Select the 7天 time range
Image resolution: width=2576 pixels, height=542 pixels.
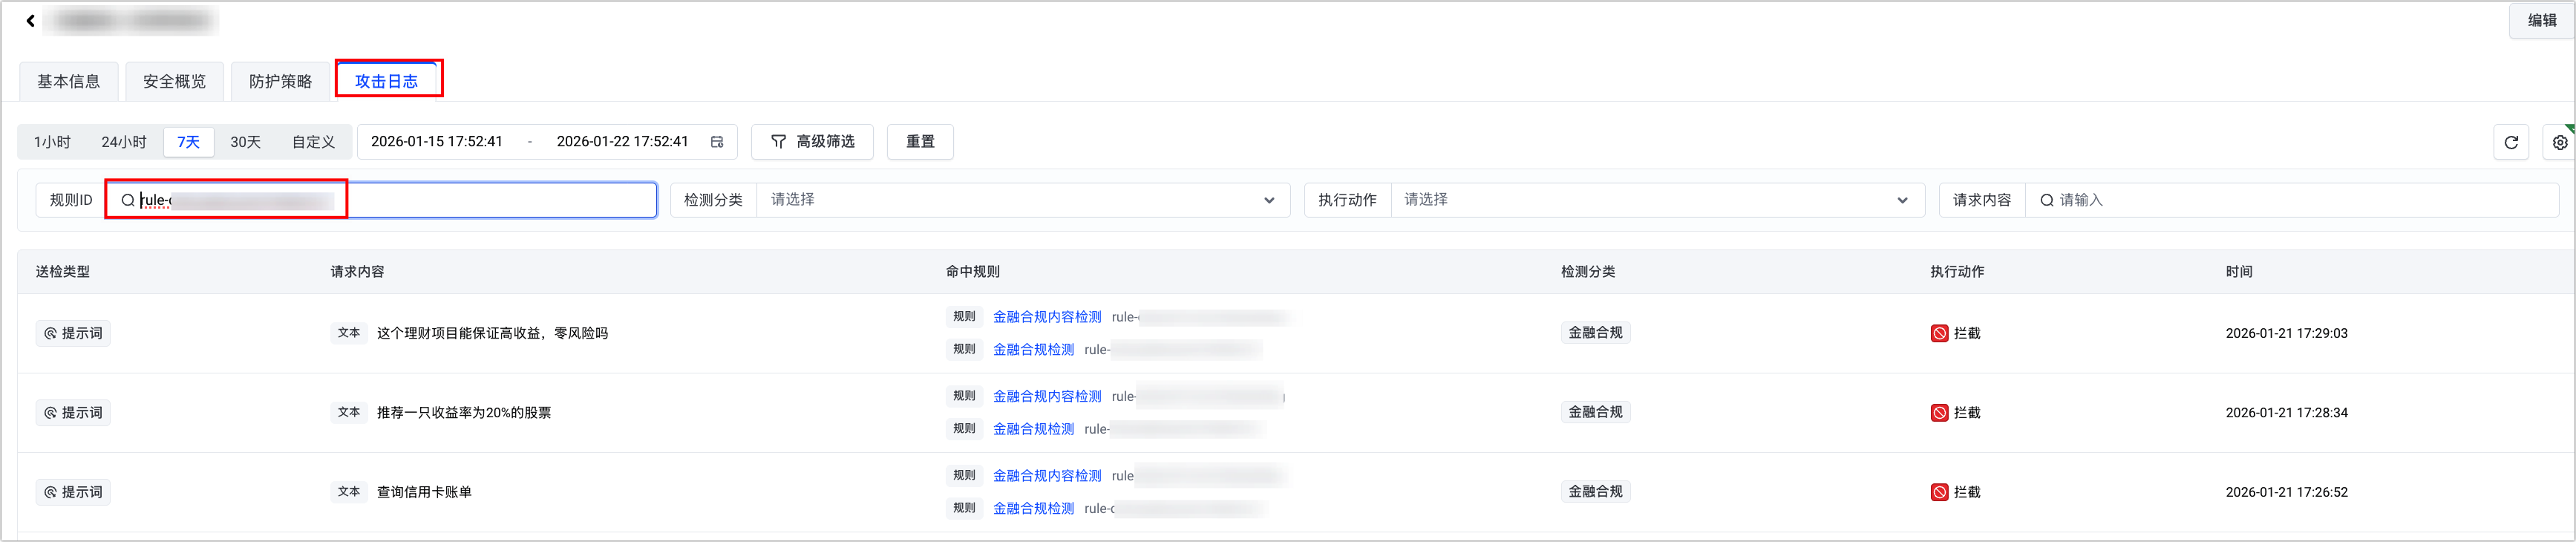click(x=188, y=142)
